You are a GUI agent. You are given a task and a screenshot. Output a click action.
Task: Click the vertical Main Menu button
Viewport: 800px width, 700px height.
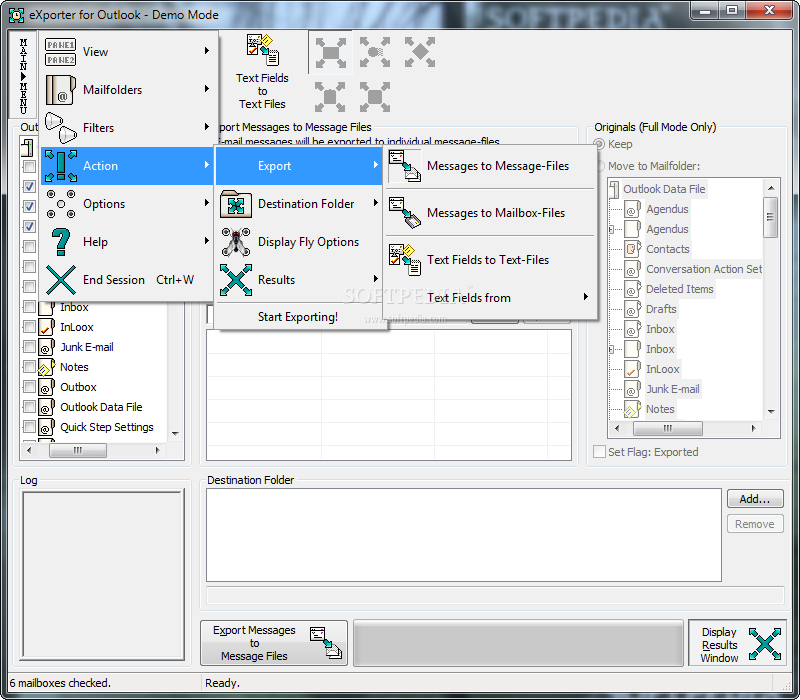[x=23, y=76]
